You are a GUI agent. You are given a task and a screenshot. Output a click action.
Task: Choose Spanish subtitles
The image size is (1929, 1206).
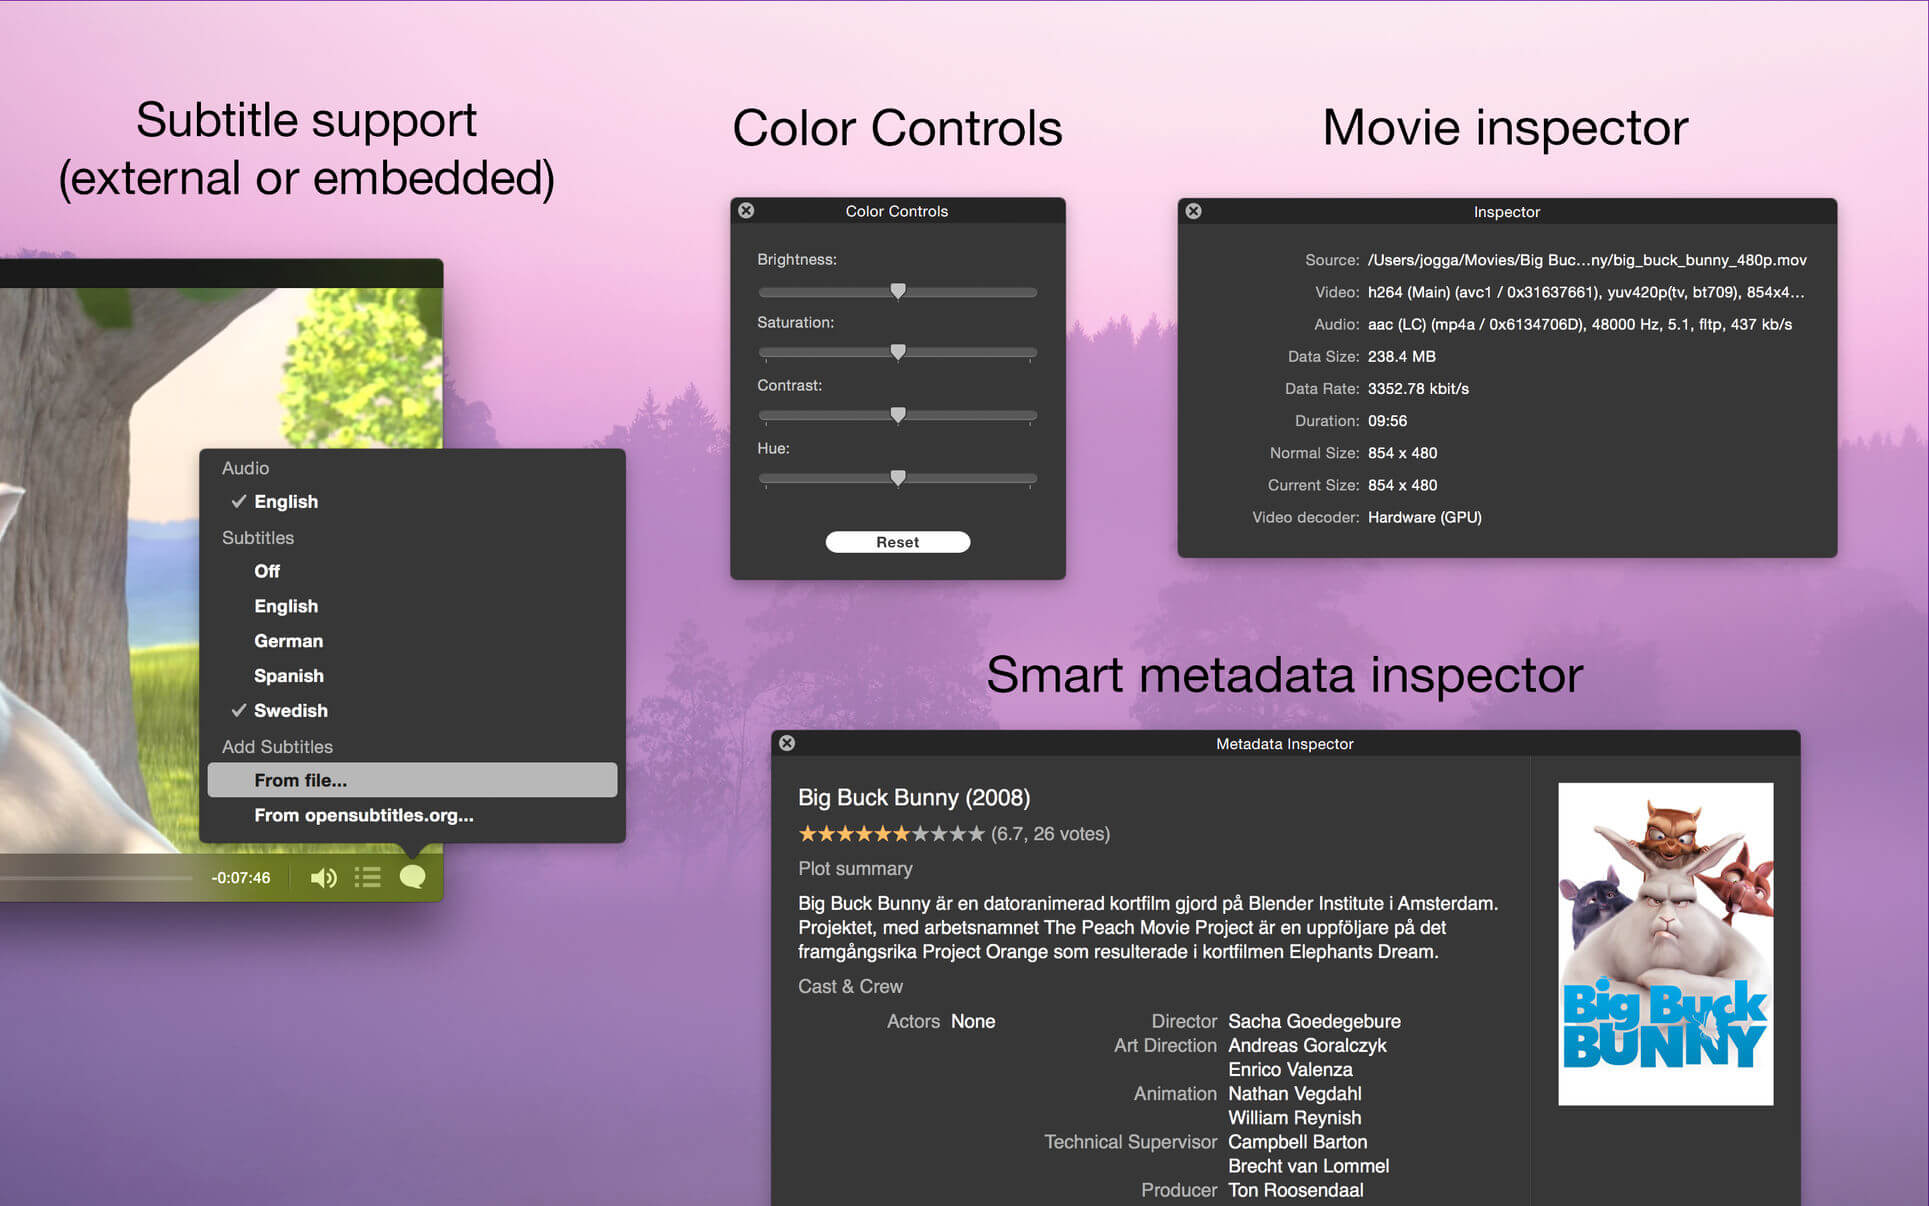tap(288, 676)
